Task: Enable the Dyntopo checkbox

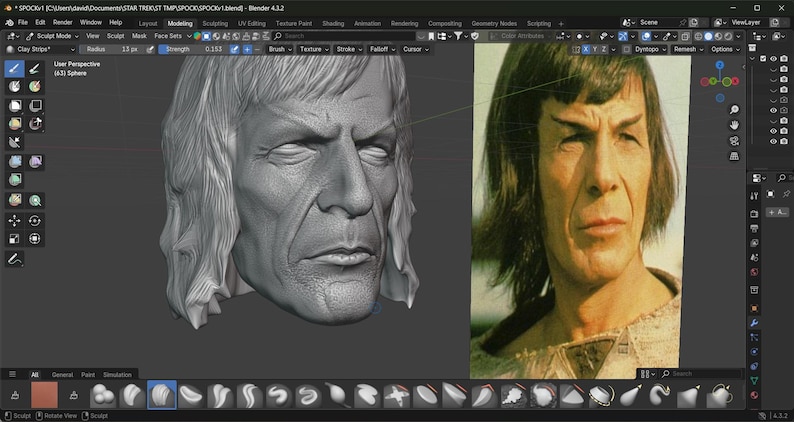Action: coord(627,49)
